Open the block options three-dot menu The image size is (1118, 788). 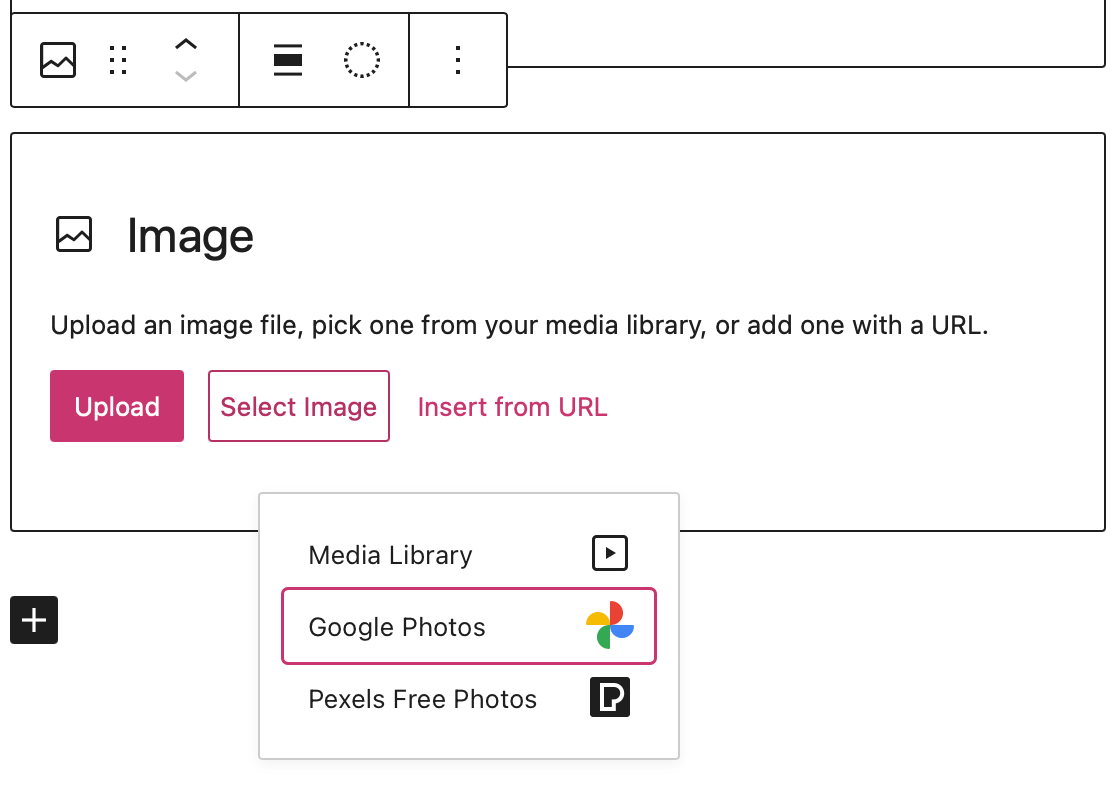pyautogui.click(x=458, y=60)
